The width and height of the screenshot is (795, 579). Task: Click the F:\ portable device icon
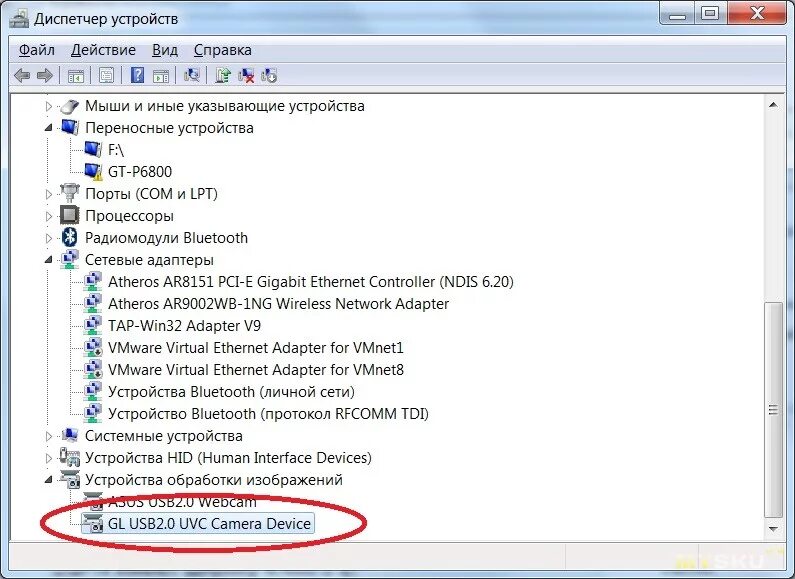93,149
